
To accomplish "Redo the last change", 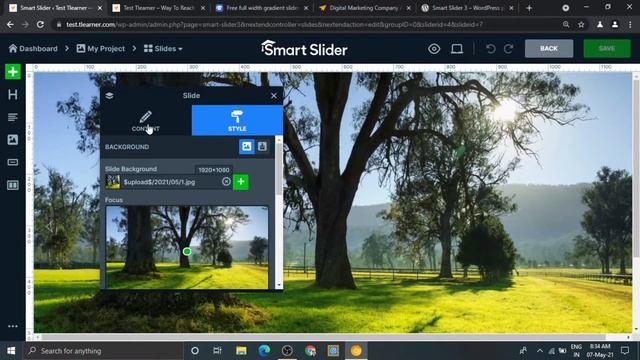I will tap(509, 49).
